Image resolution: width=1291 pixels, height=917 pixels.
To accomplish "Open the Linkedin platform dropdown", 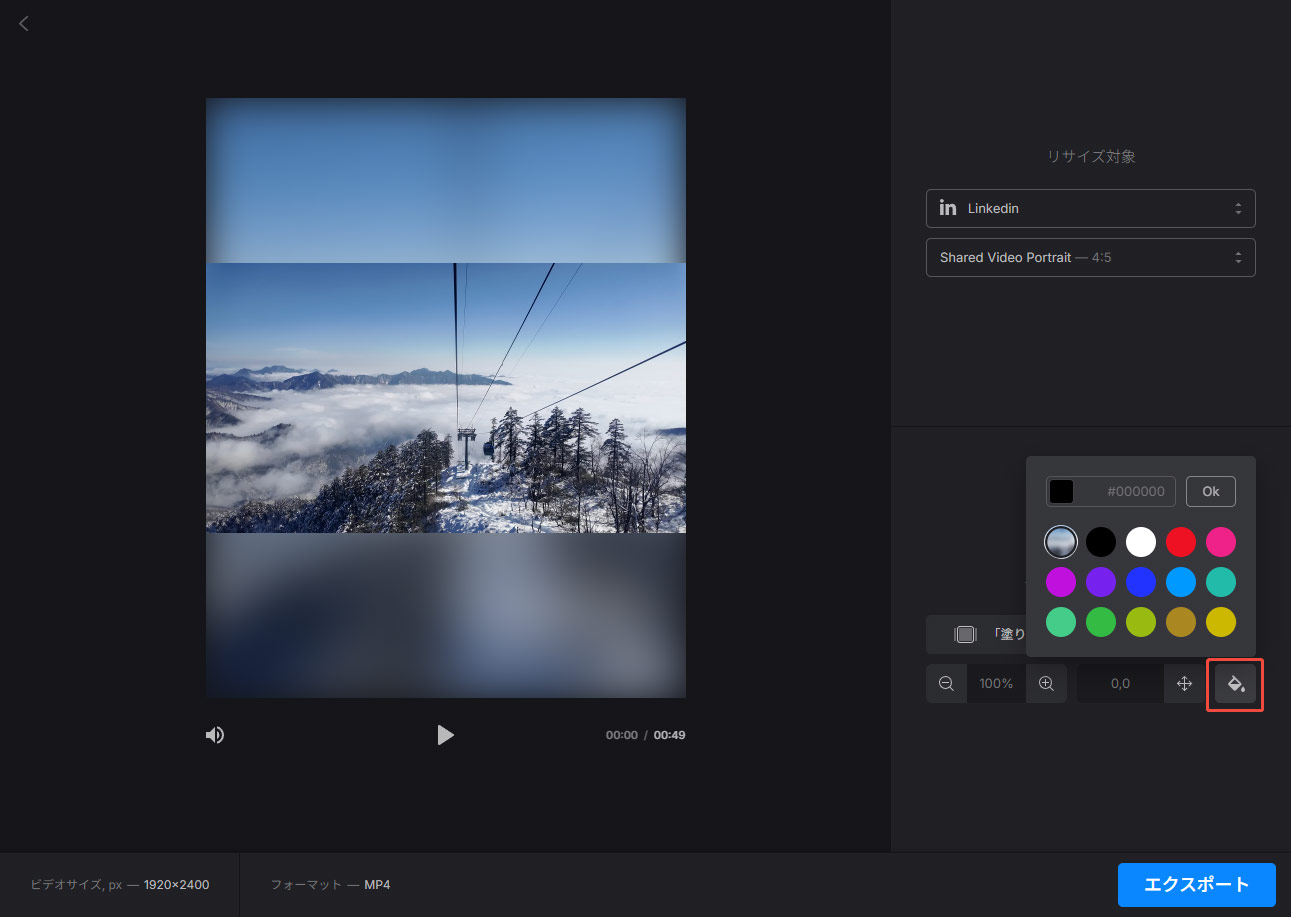I will (x=1090, y=209).
